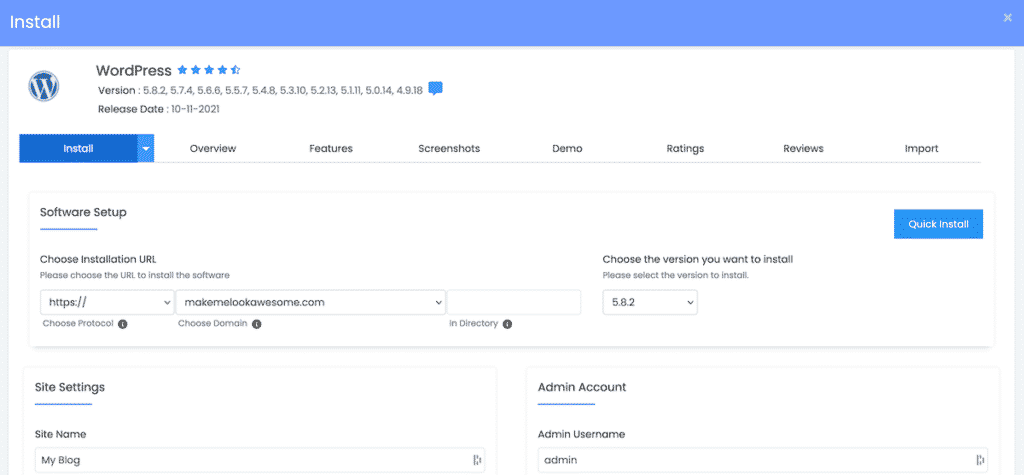Open the Screenshots tab
Viewport: 1024px width, 475px height.
click(449, 148)
